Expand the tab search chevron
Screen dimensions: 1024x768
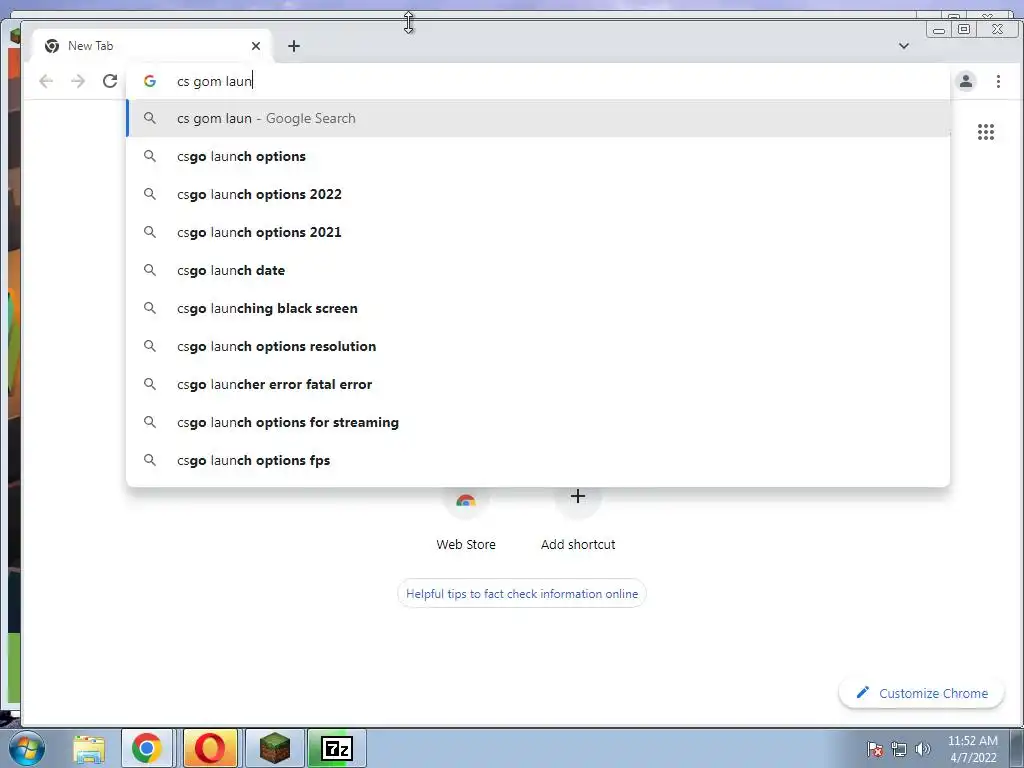tap(904, 46)
